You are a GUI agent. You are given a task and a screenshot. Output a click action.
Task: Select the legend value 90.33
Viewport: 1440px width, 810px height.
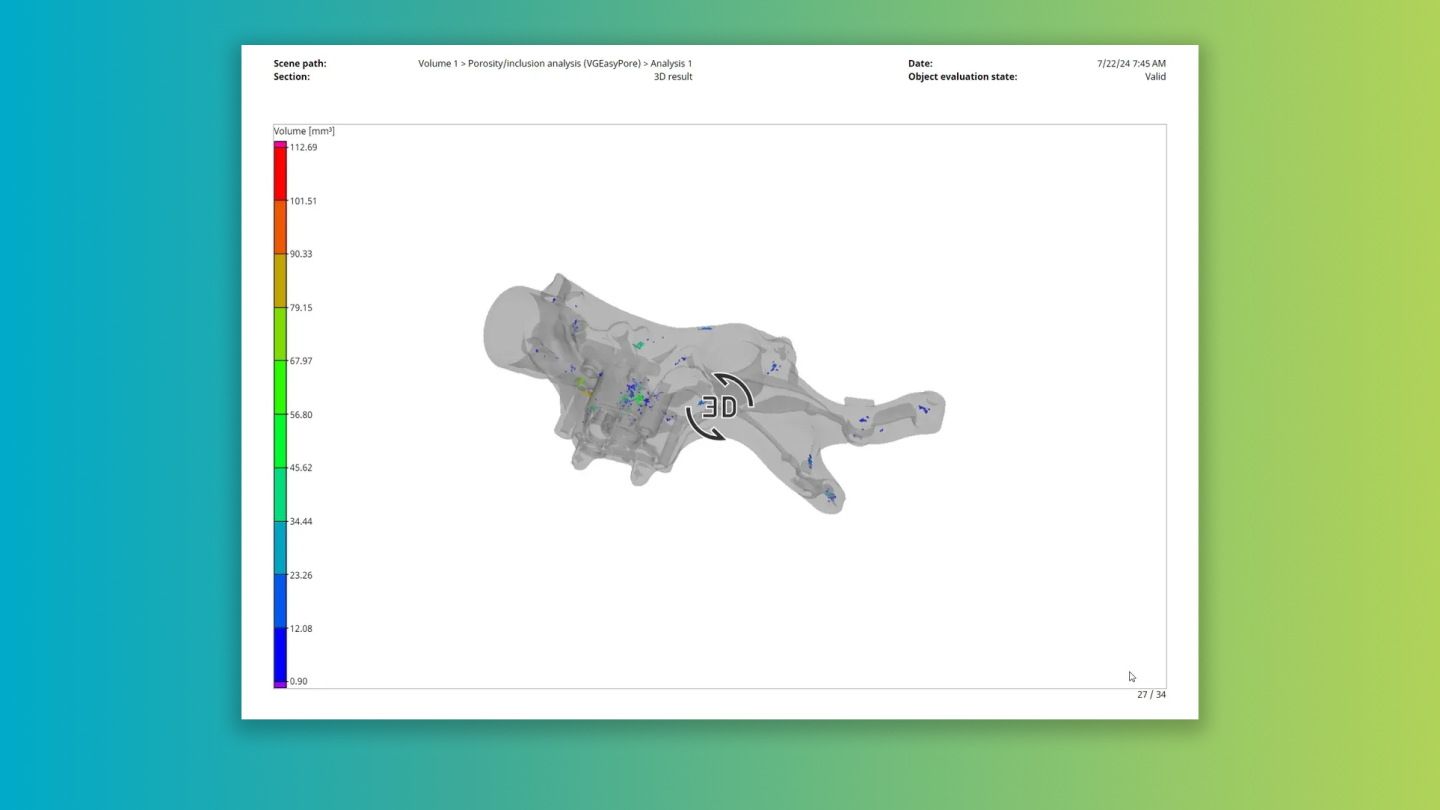(x=301, y=254)
